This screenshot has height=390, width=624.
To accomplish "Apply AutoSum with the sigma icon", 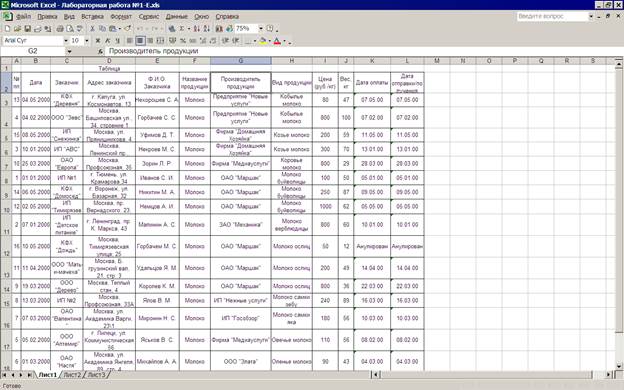I will click(182, 29).
